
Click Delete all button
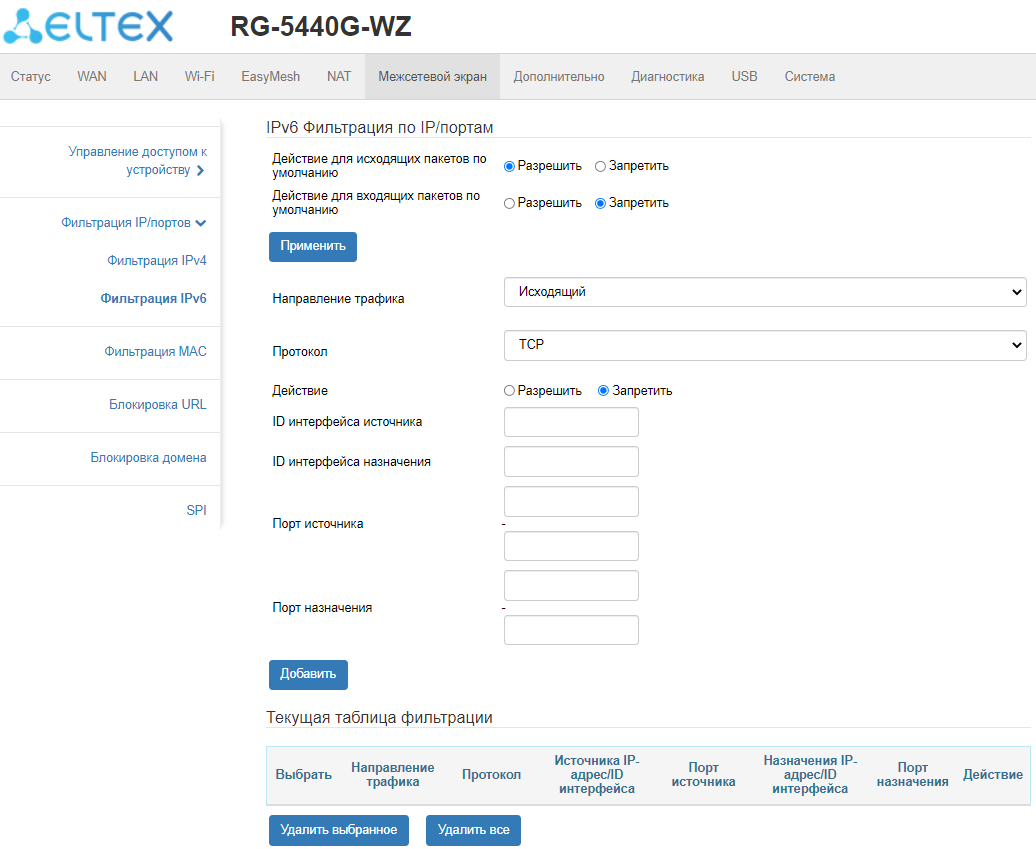(473, 830)
